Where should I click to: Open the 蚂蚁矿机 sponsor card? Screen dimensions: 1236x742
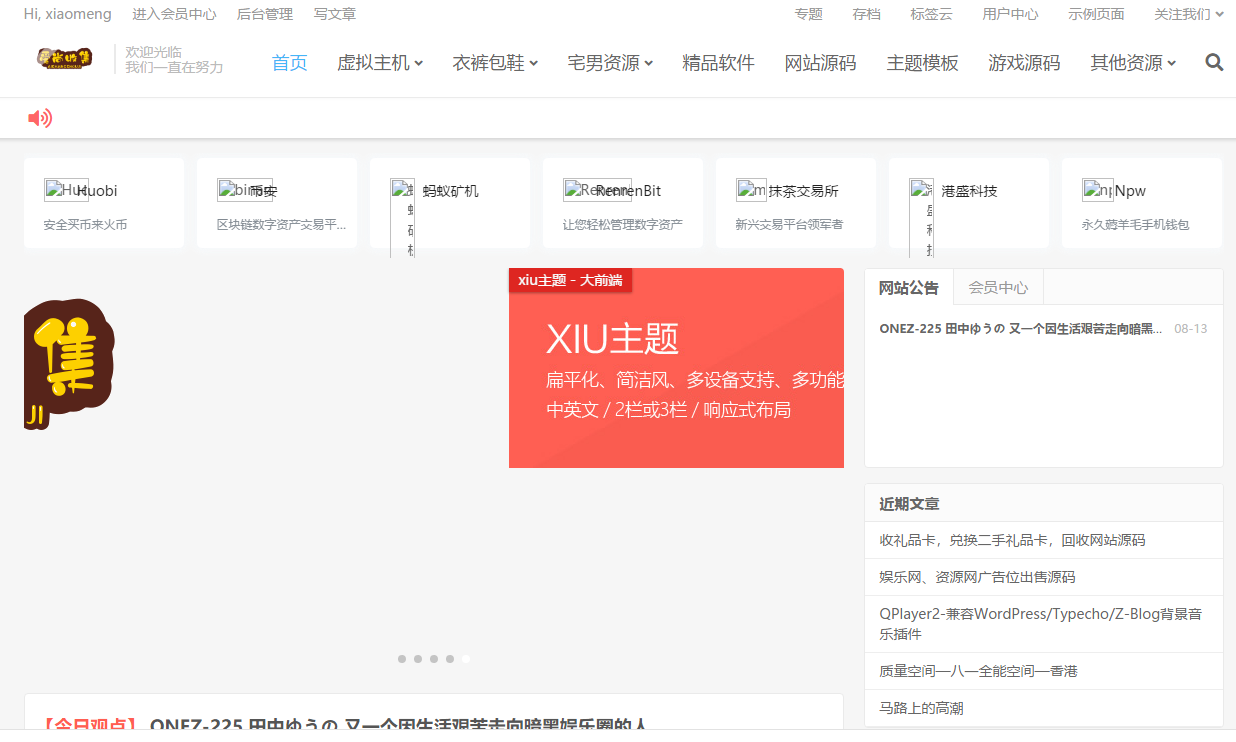pyautogui.click(x=450, y=203)
